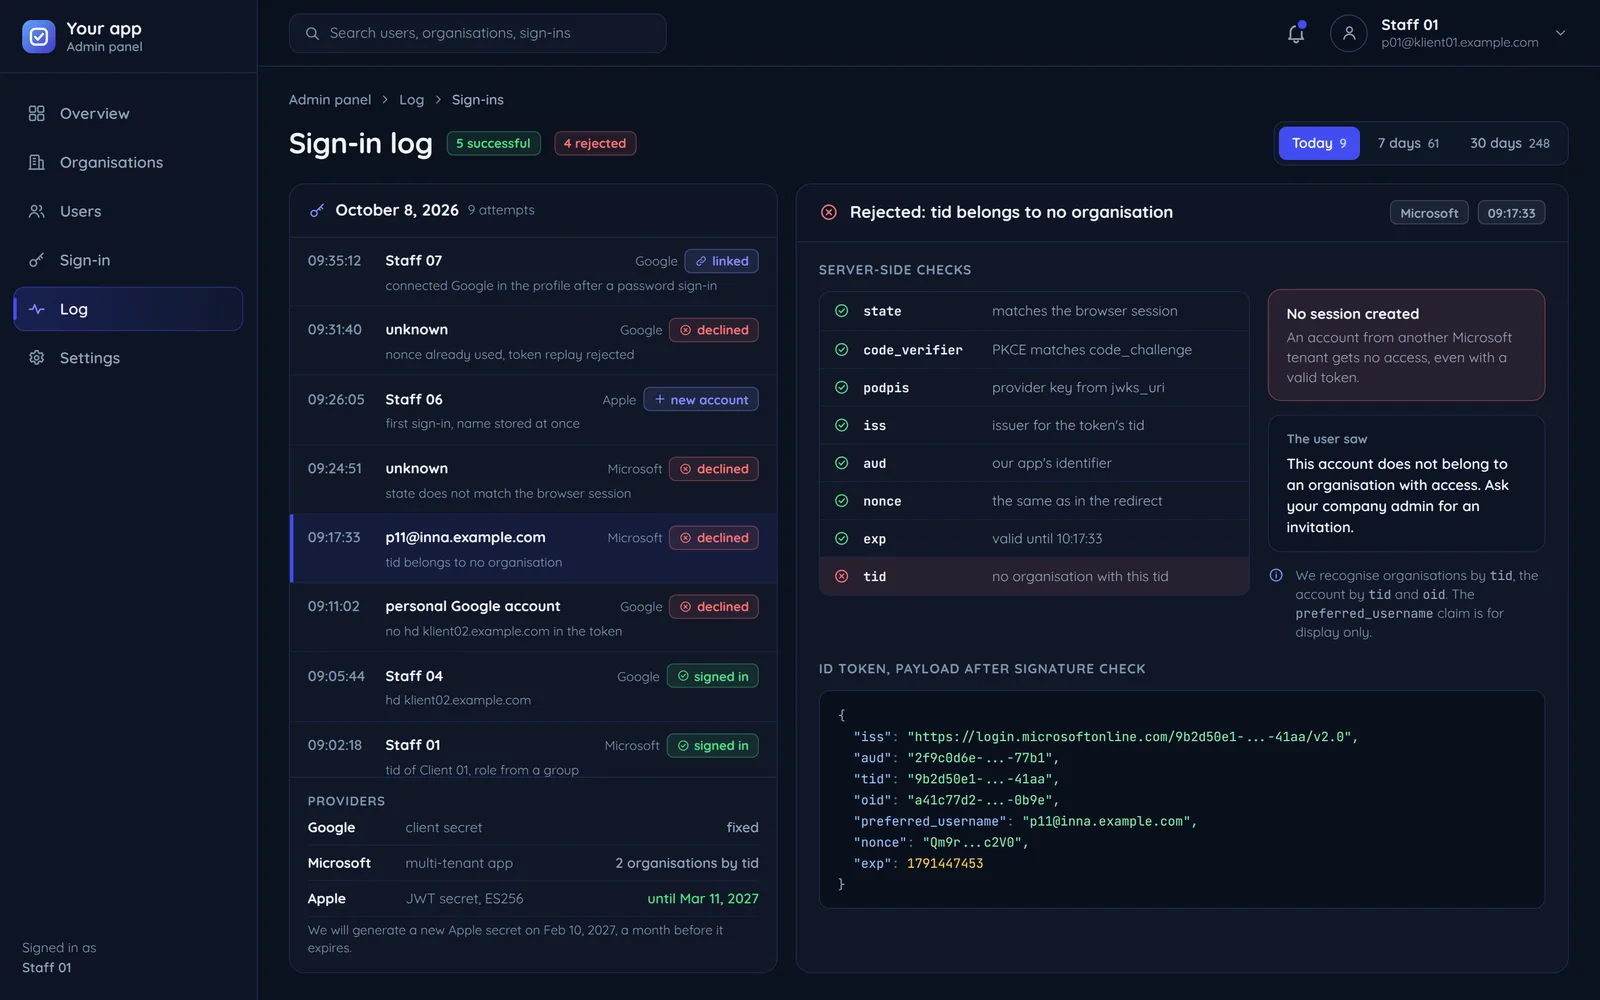The image size is (1600, 1000).
Task: Click signed in badge on Staff 01 row
Action: tap(713, 746)
